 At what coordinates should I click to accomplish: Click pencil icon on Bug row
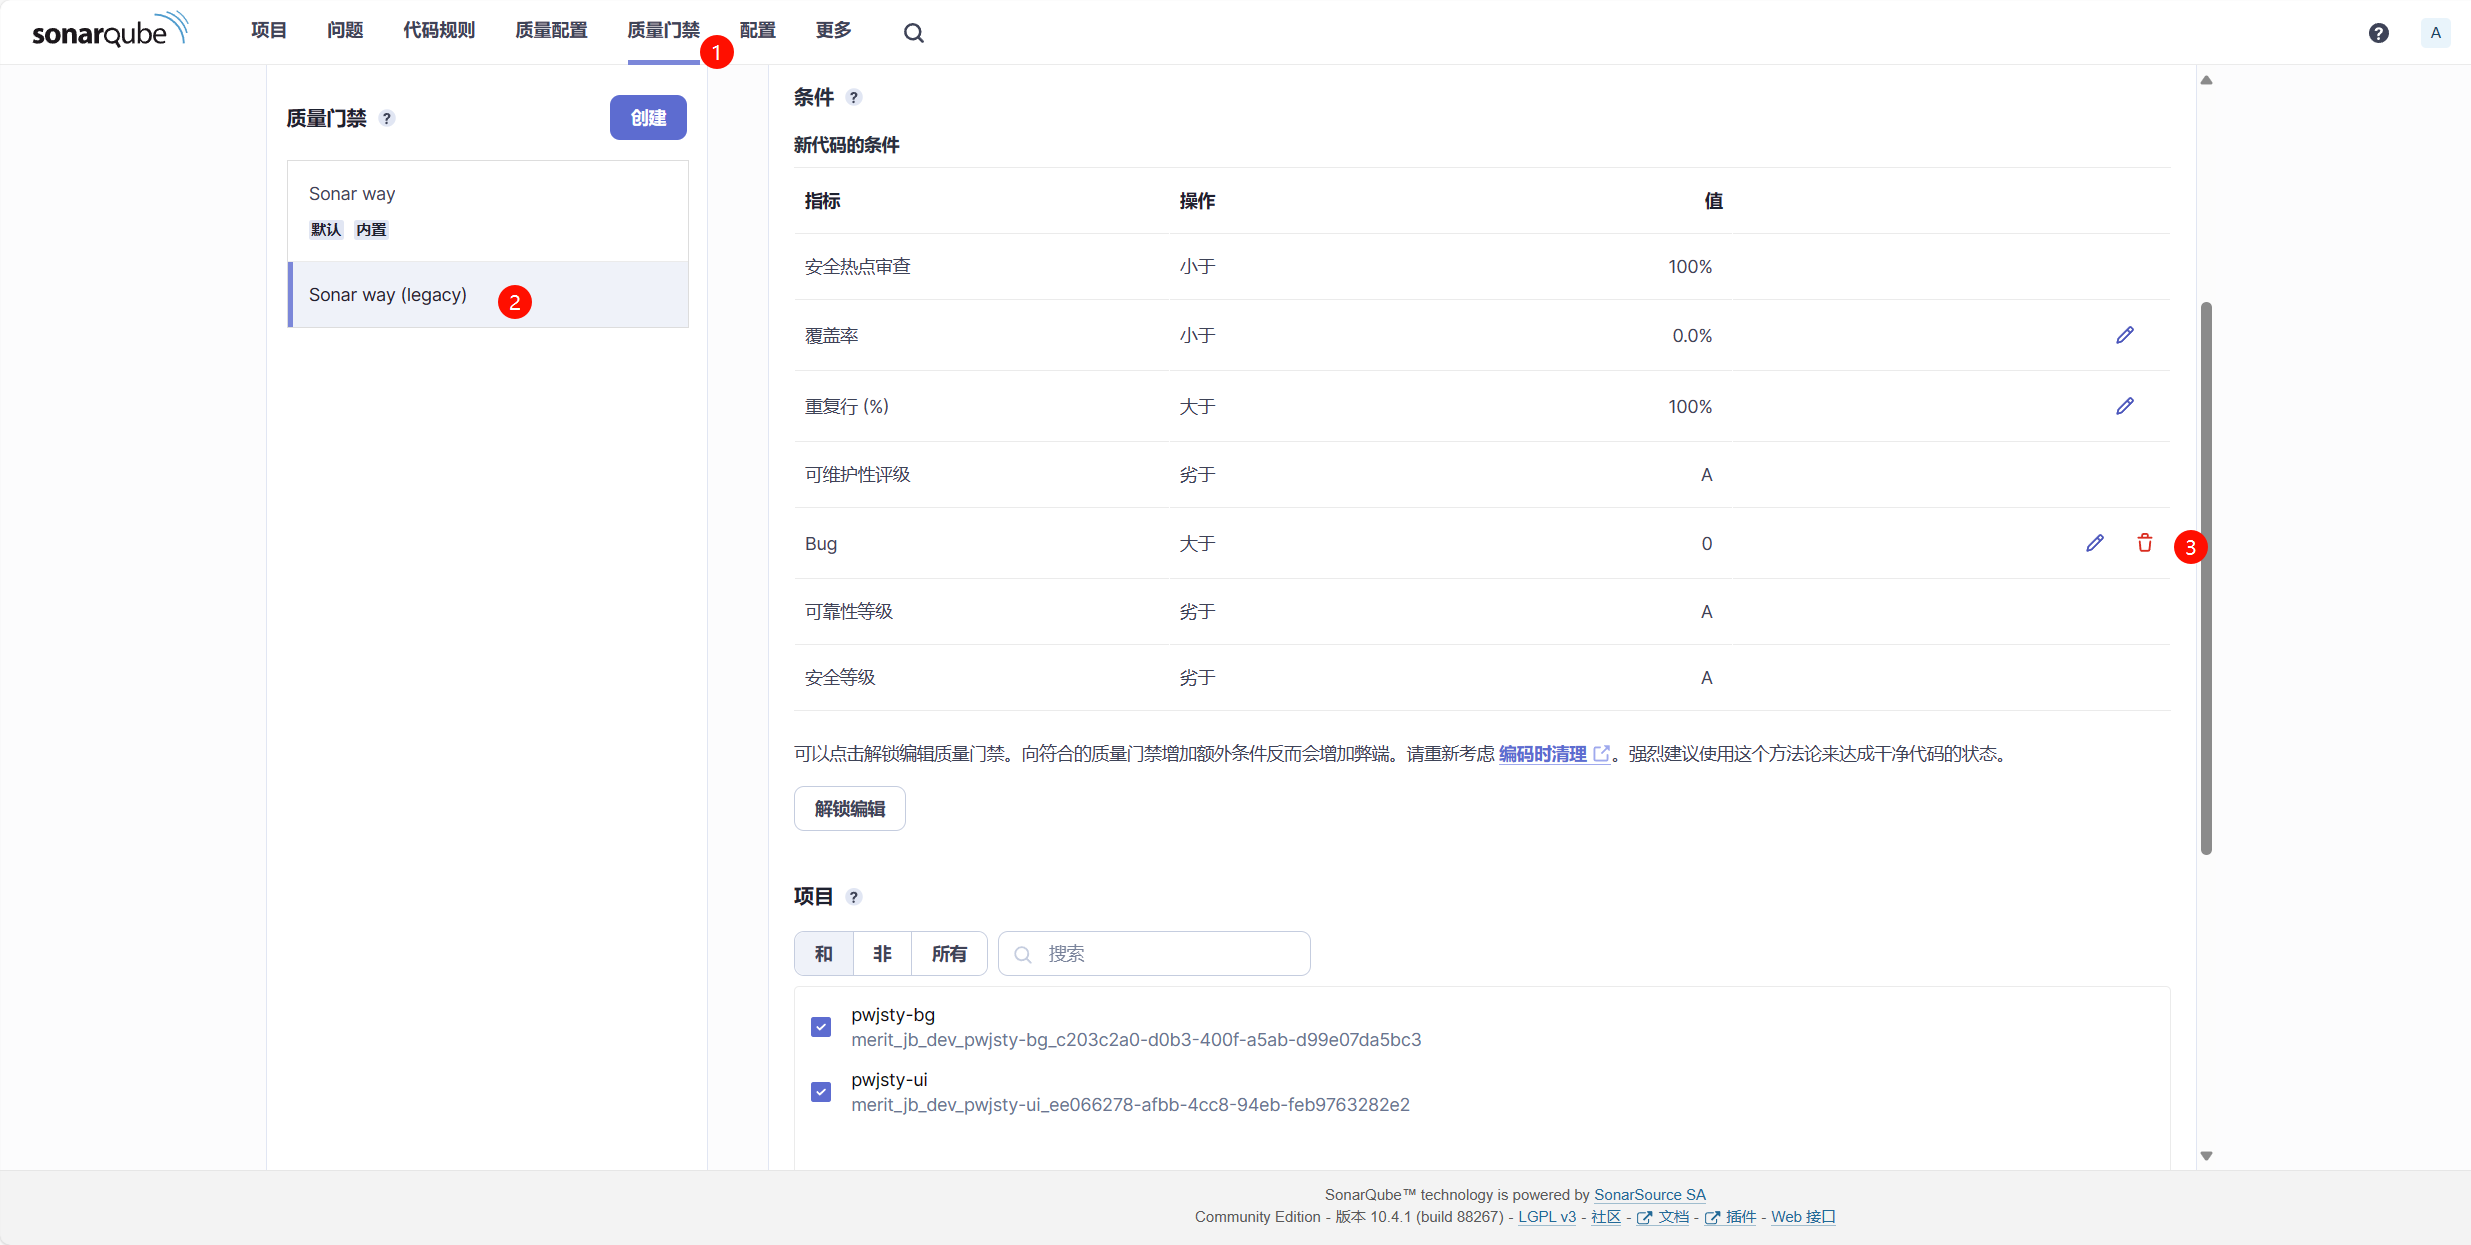(x=2094, y=543)
